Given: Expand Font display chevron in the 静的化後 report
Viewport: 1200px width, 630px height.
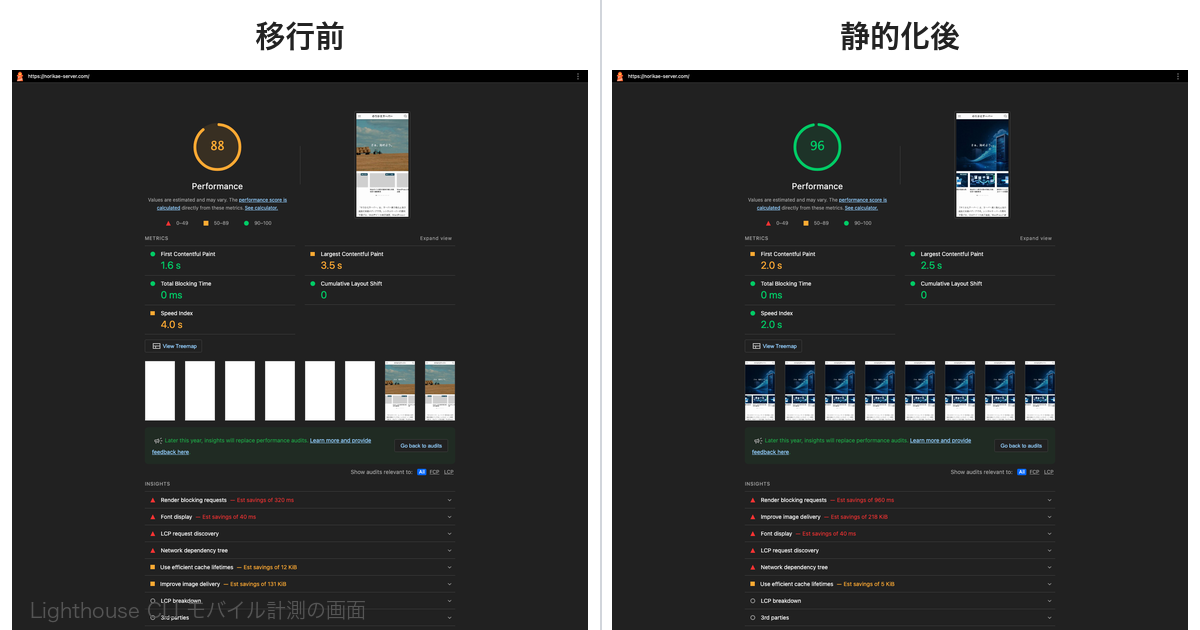Looking at the screenshot, I should click(x=1049, y=534).
